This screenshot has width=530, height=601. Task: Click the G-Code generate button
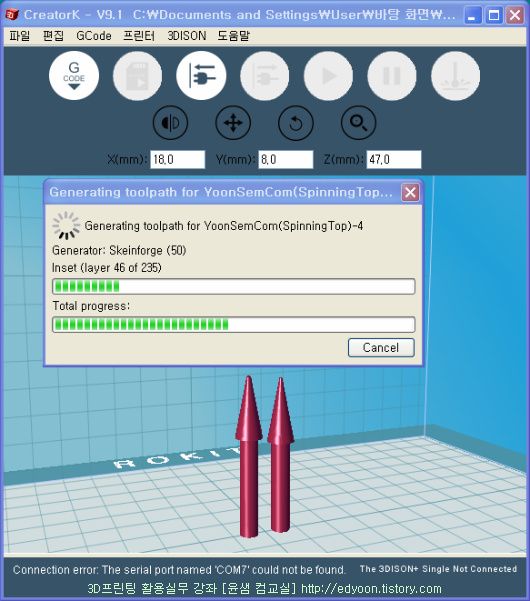74,76
